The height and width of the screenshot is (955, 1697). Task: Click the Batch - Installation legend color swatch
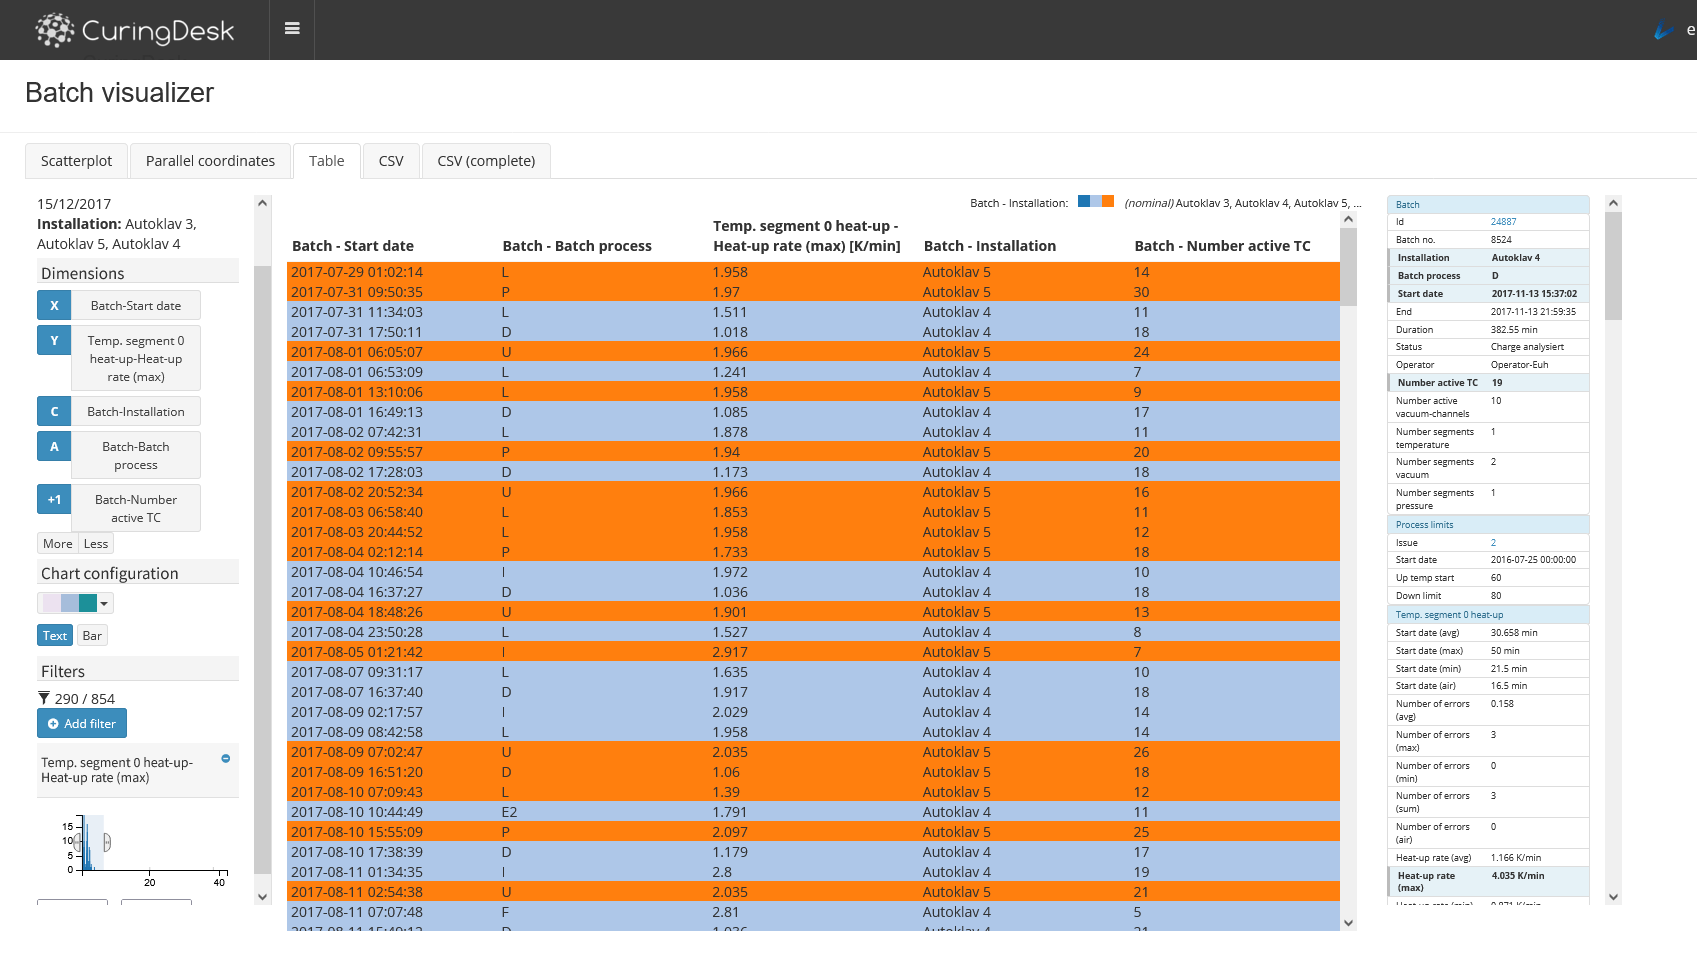(x=1095, y=202)
